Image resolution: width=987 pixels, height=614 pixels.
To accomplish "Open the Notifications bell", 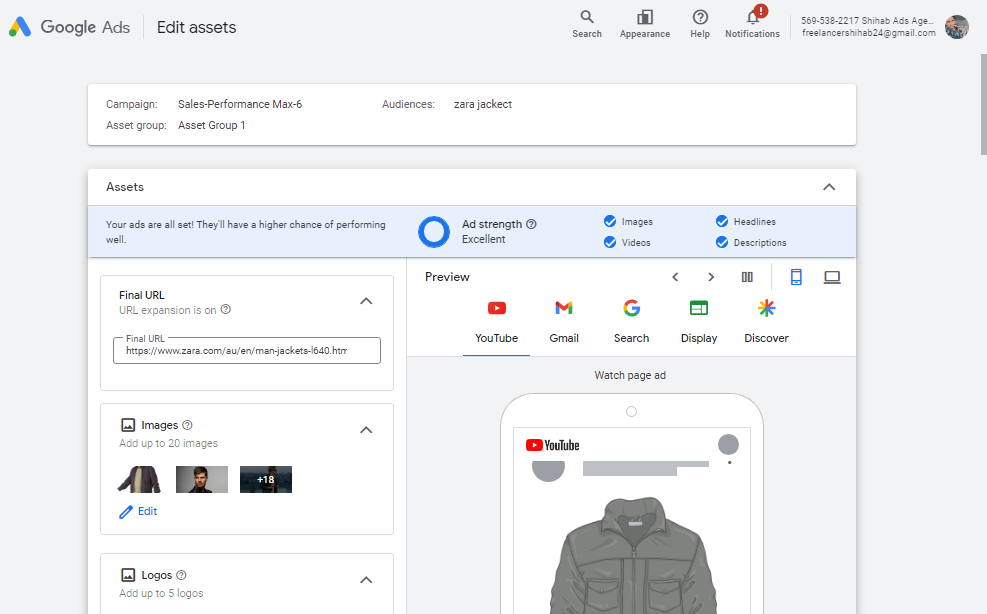I will pyautogui.click(x=752, y=24).
